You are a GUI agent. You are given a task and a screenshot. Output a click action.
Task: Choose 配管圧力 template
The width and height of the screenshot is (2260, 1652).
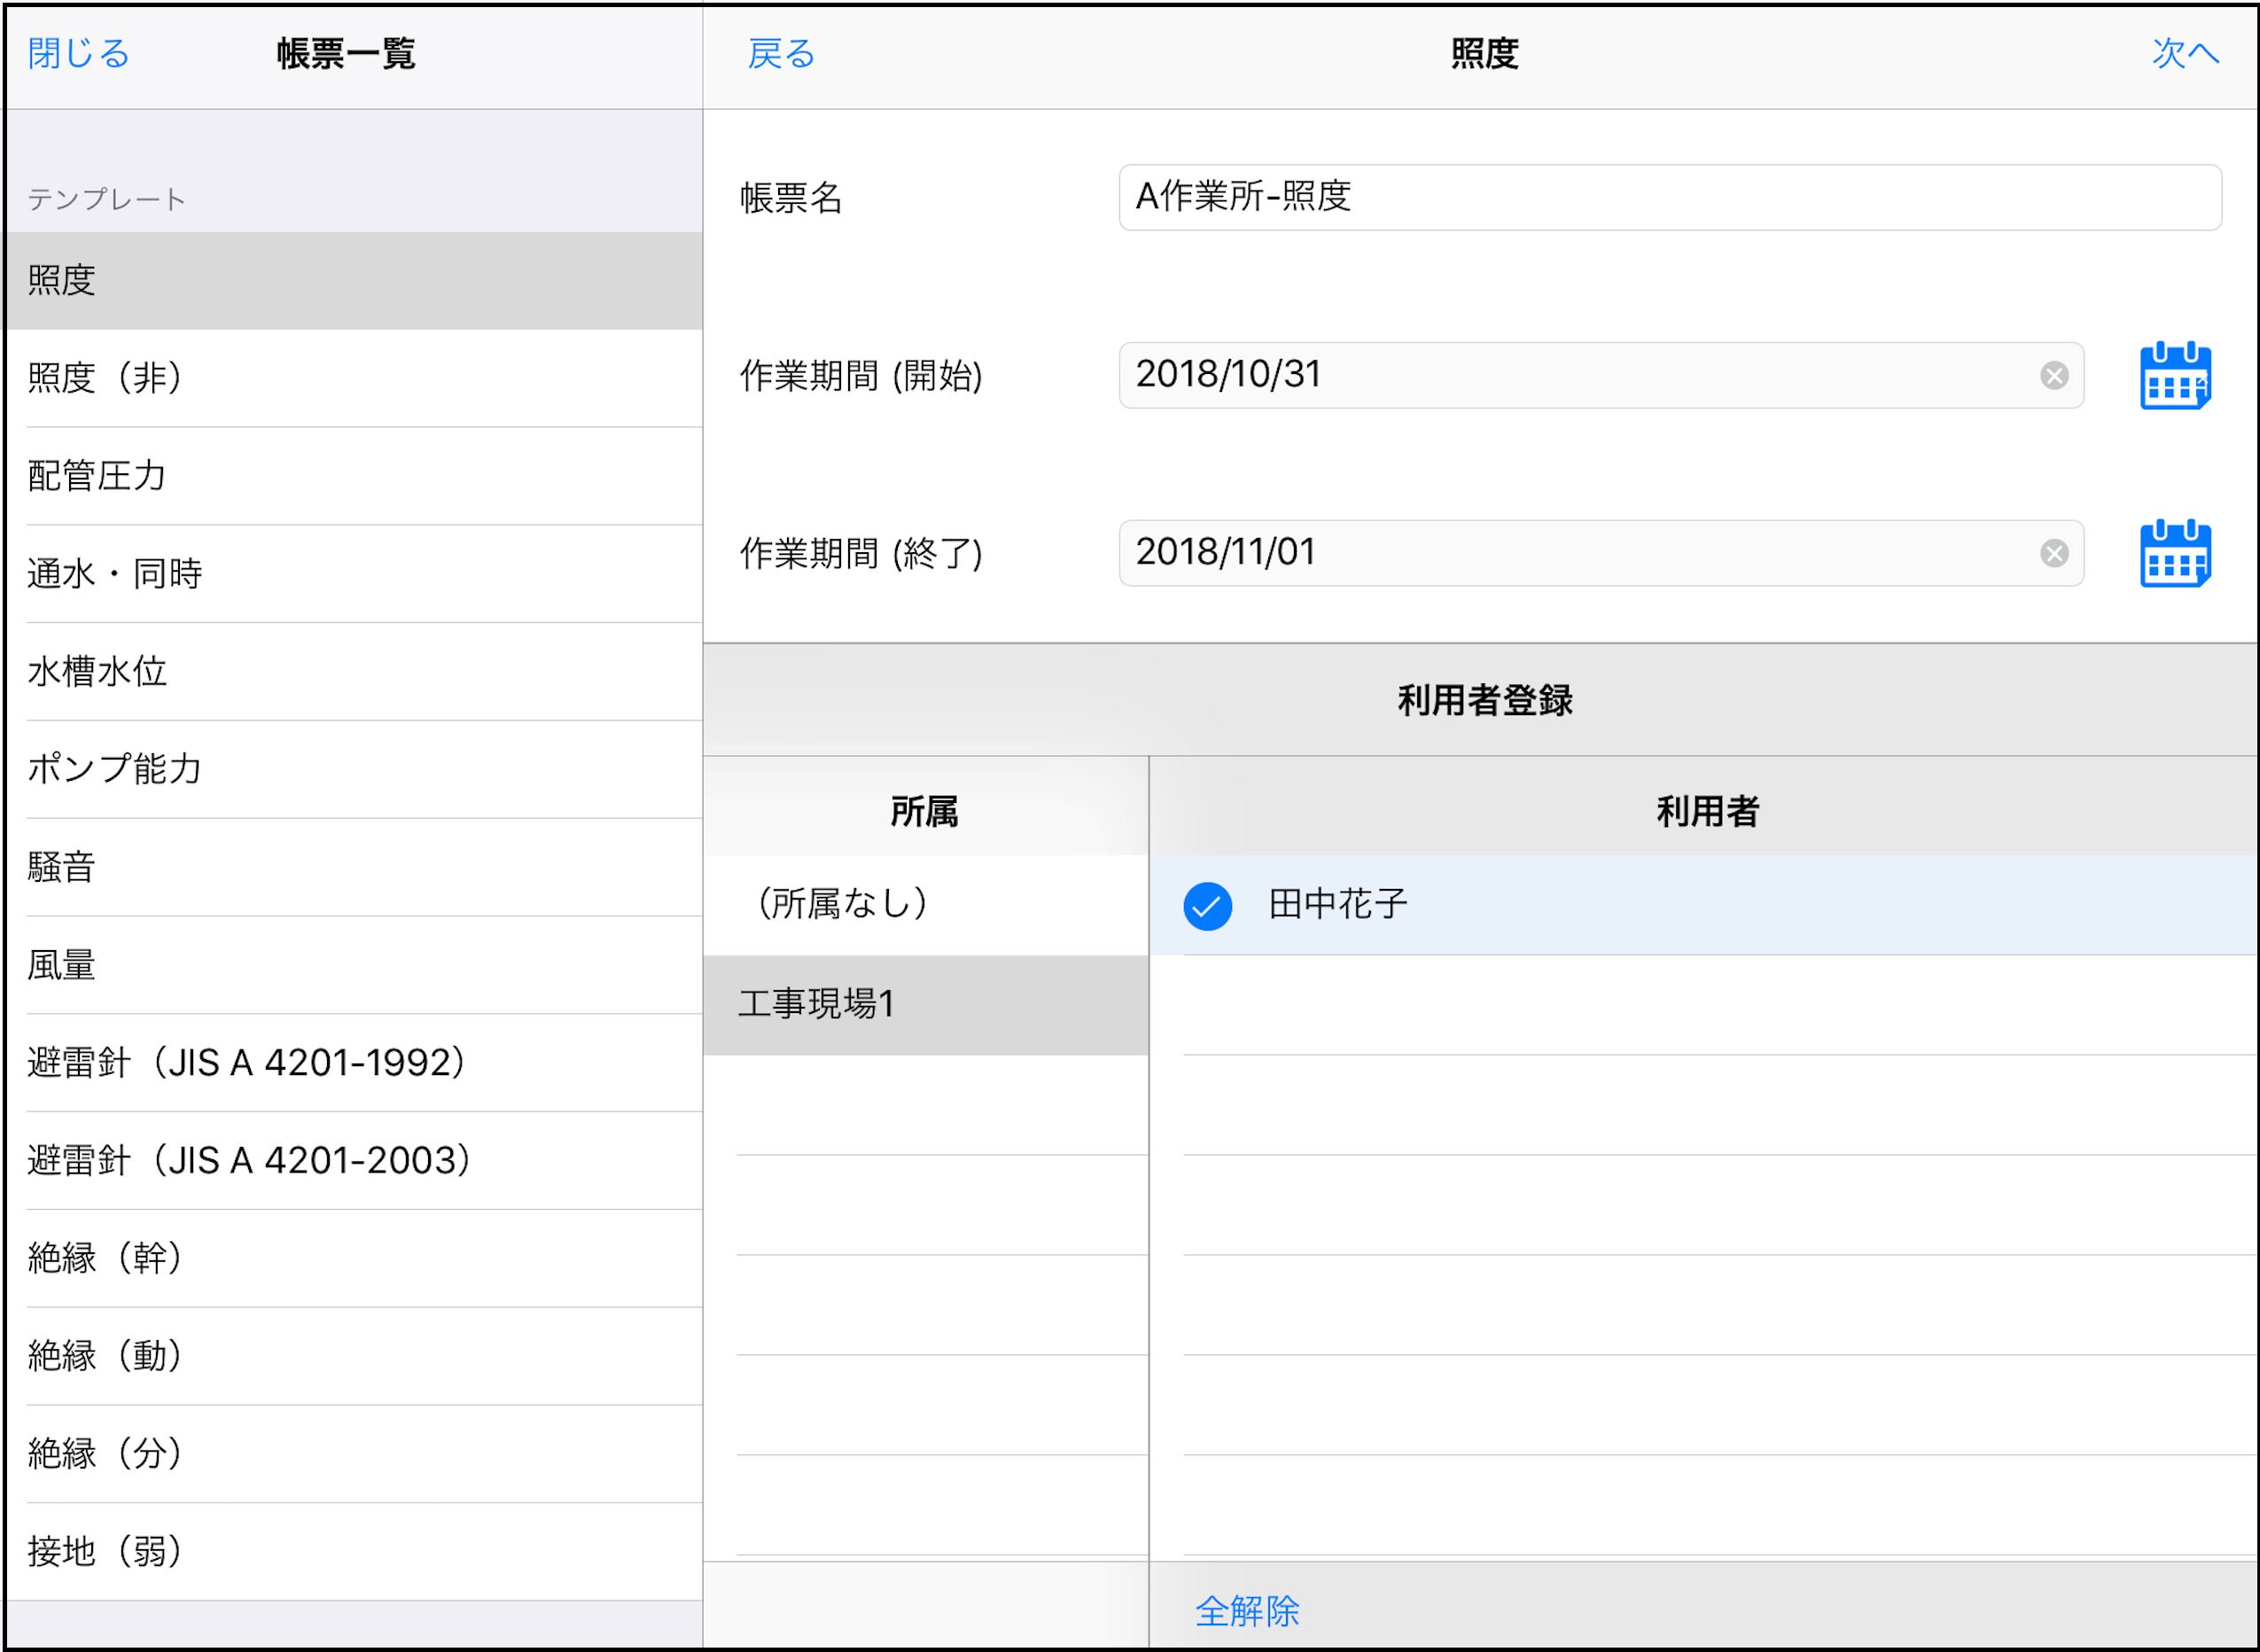[353, 476]
